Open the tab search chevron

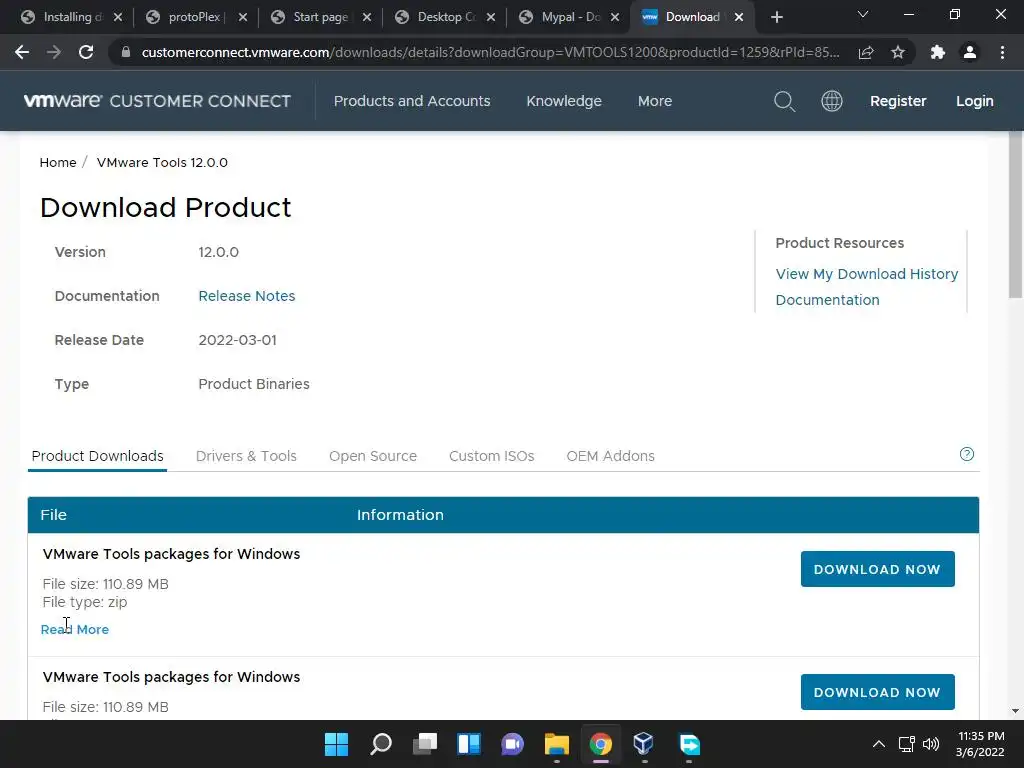point(863,14)
